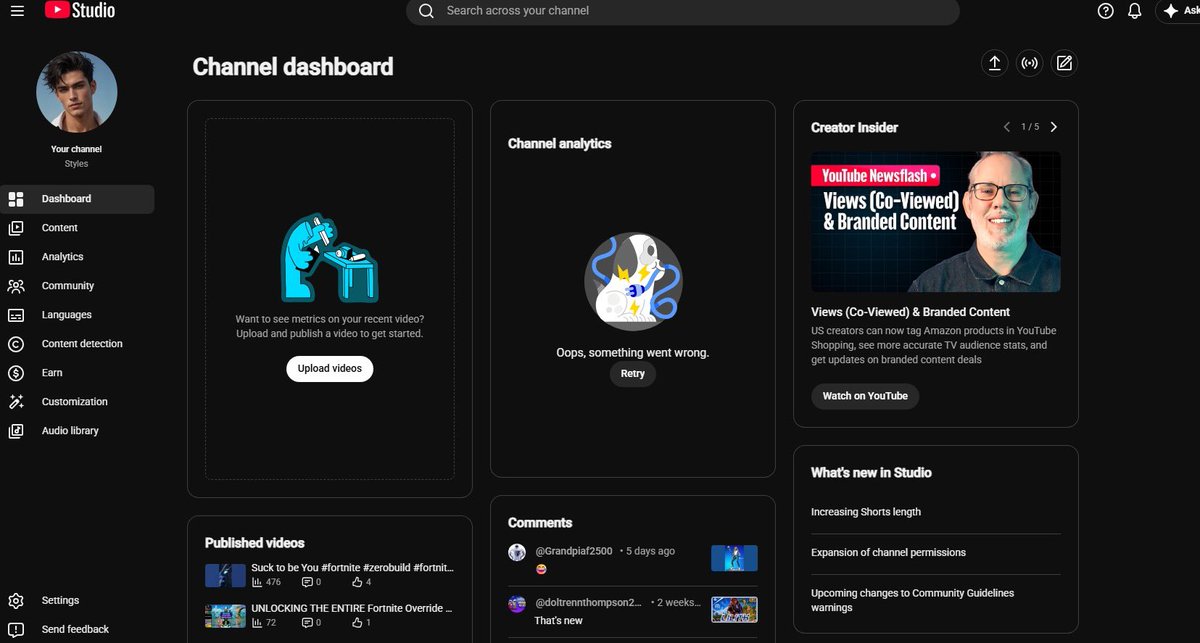Open the Community menu item

[x=78, y=286]
